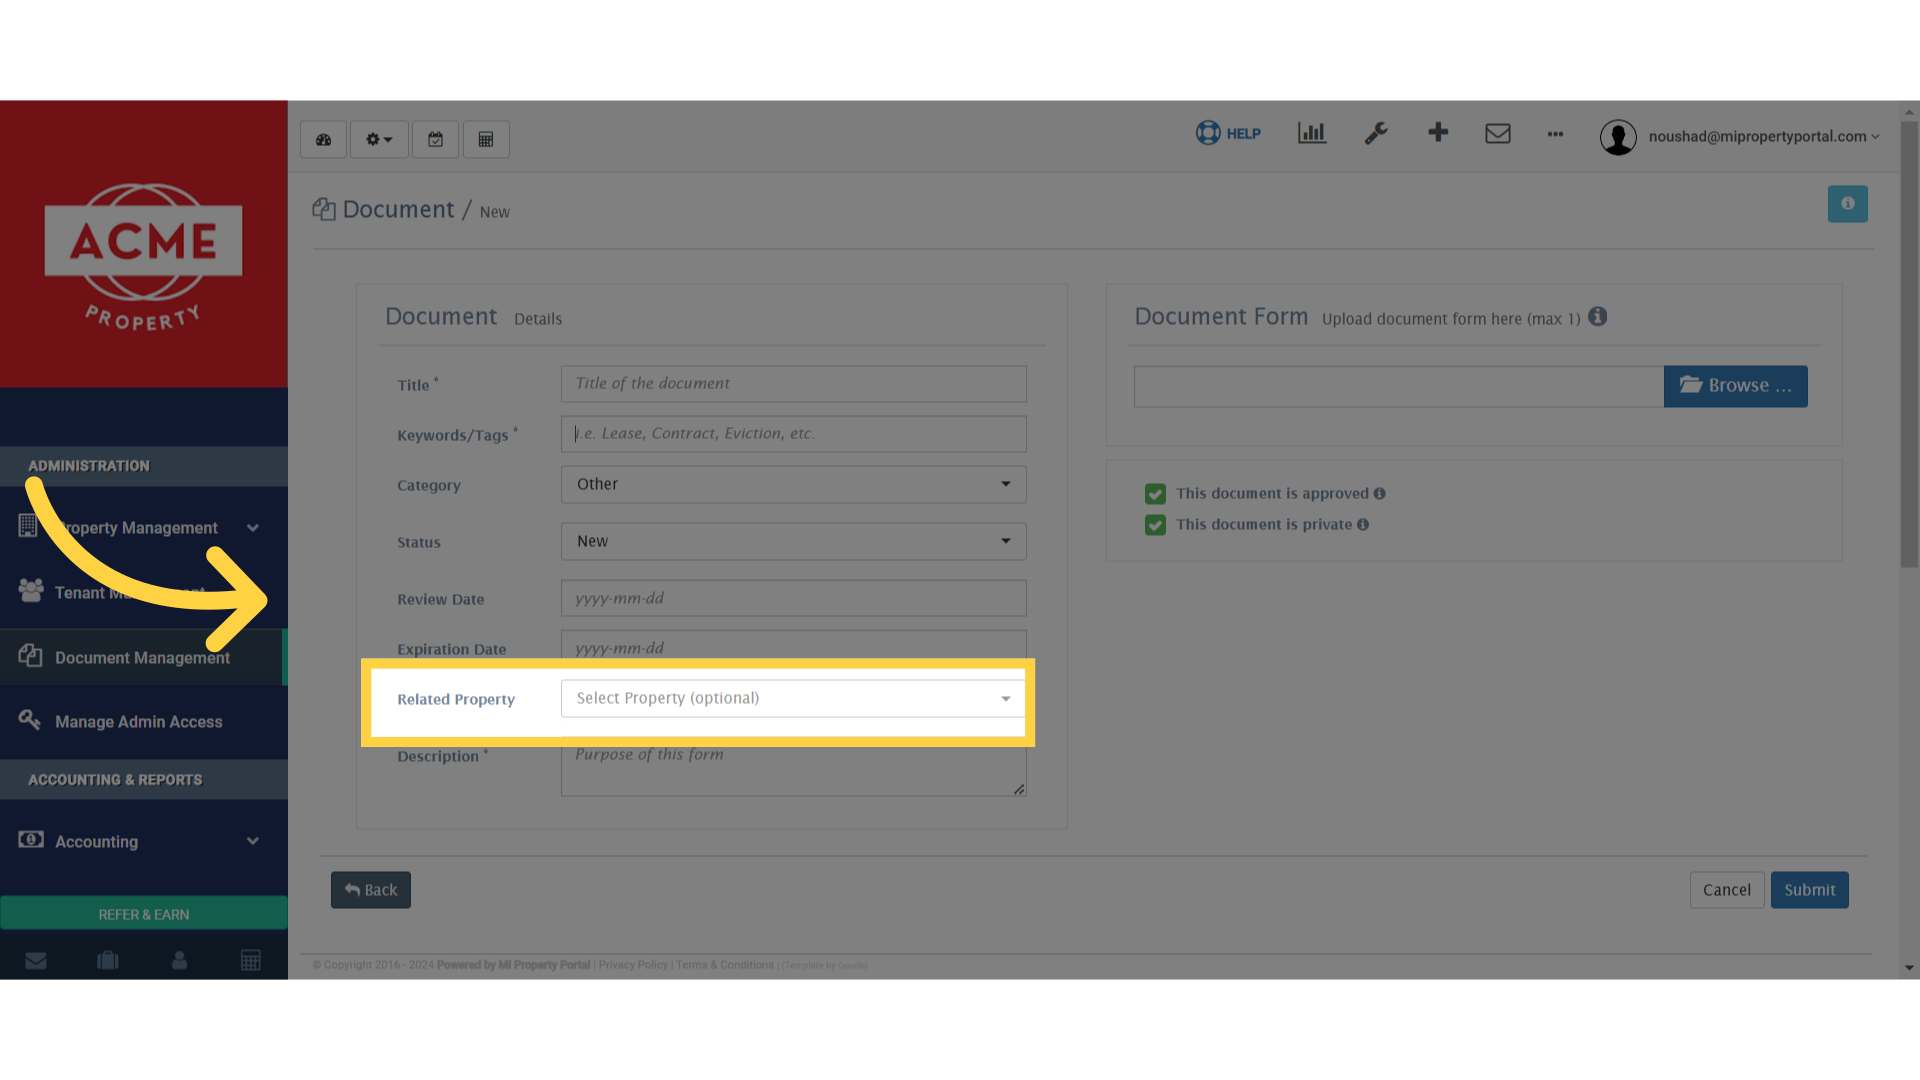Open the noushad@mipropertyportal.com account dropdown
Viewport: 1920px width, 1080px height.
(1764, 137)
